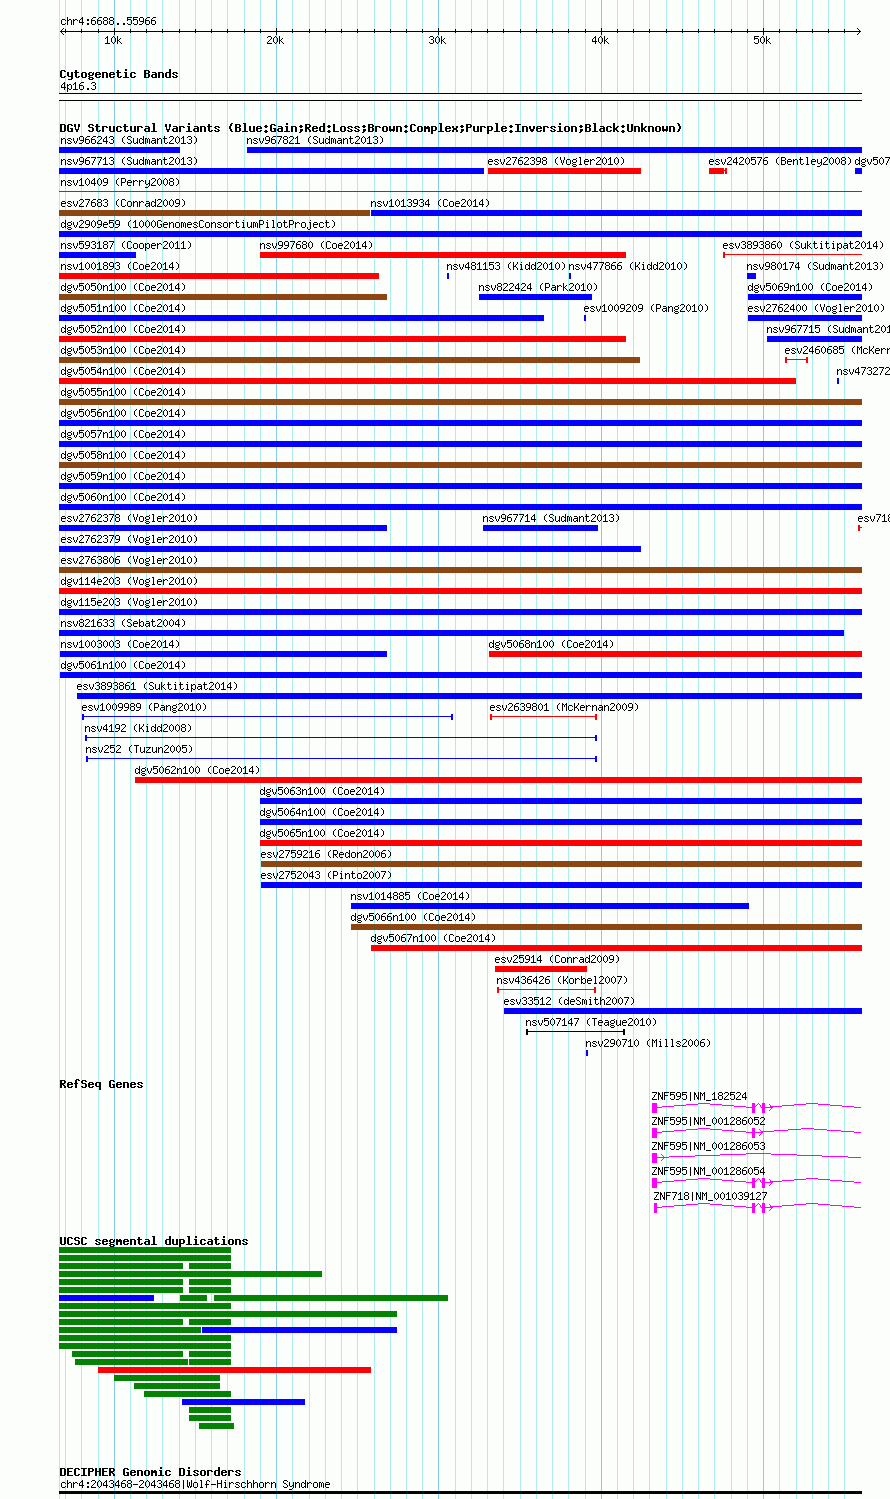Open the esv27683 (Conrad2009) variant
Image resolution: width=890 pixels, height=1499 pixels.
pos(123,203)
